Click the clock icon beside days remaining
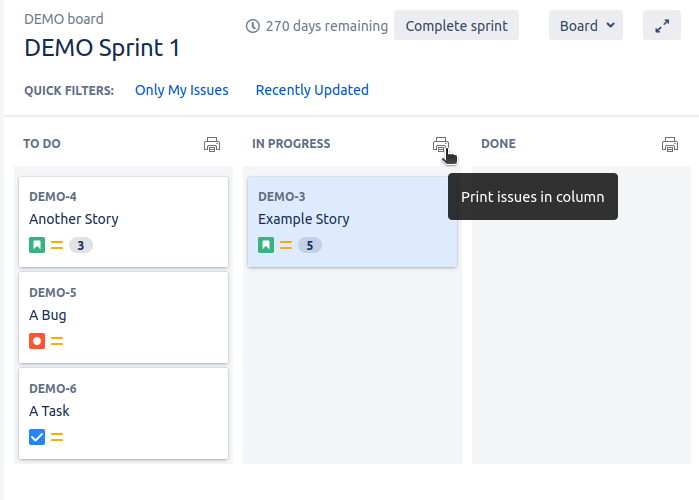Screen dimensions: 699x500 [x=253, y=26]
